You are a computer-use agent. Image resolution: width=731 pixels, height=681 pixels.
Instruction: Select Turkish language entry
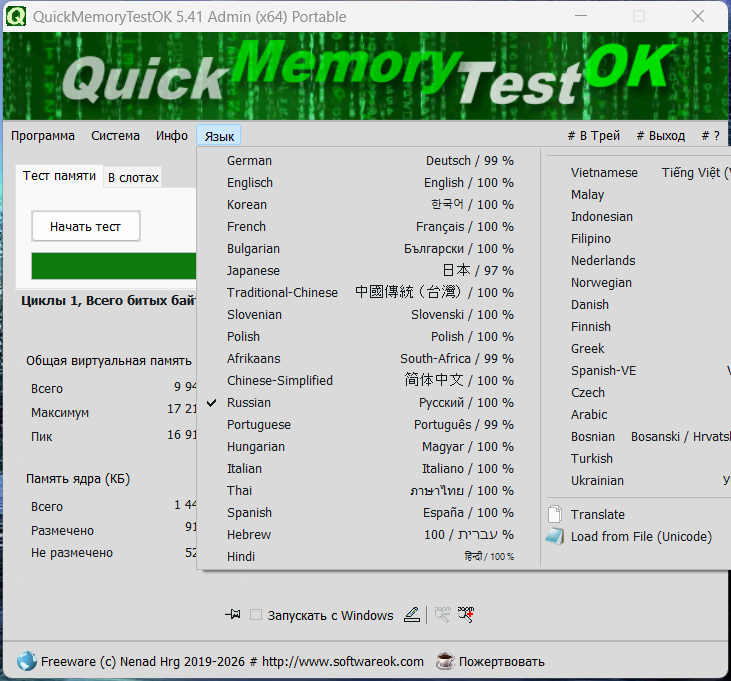(x=638, y=459)
